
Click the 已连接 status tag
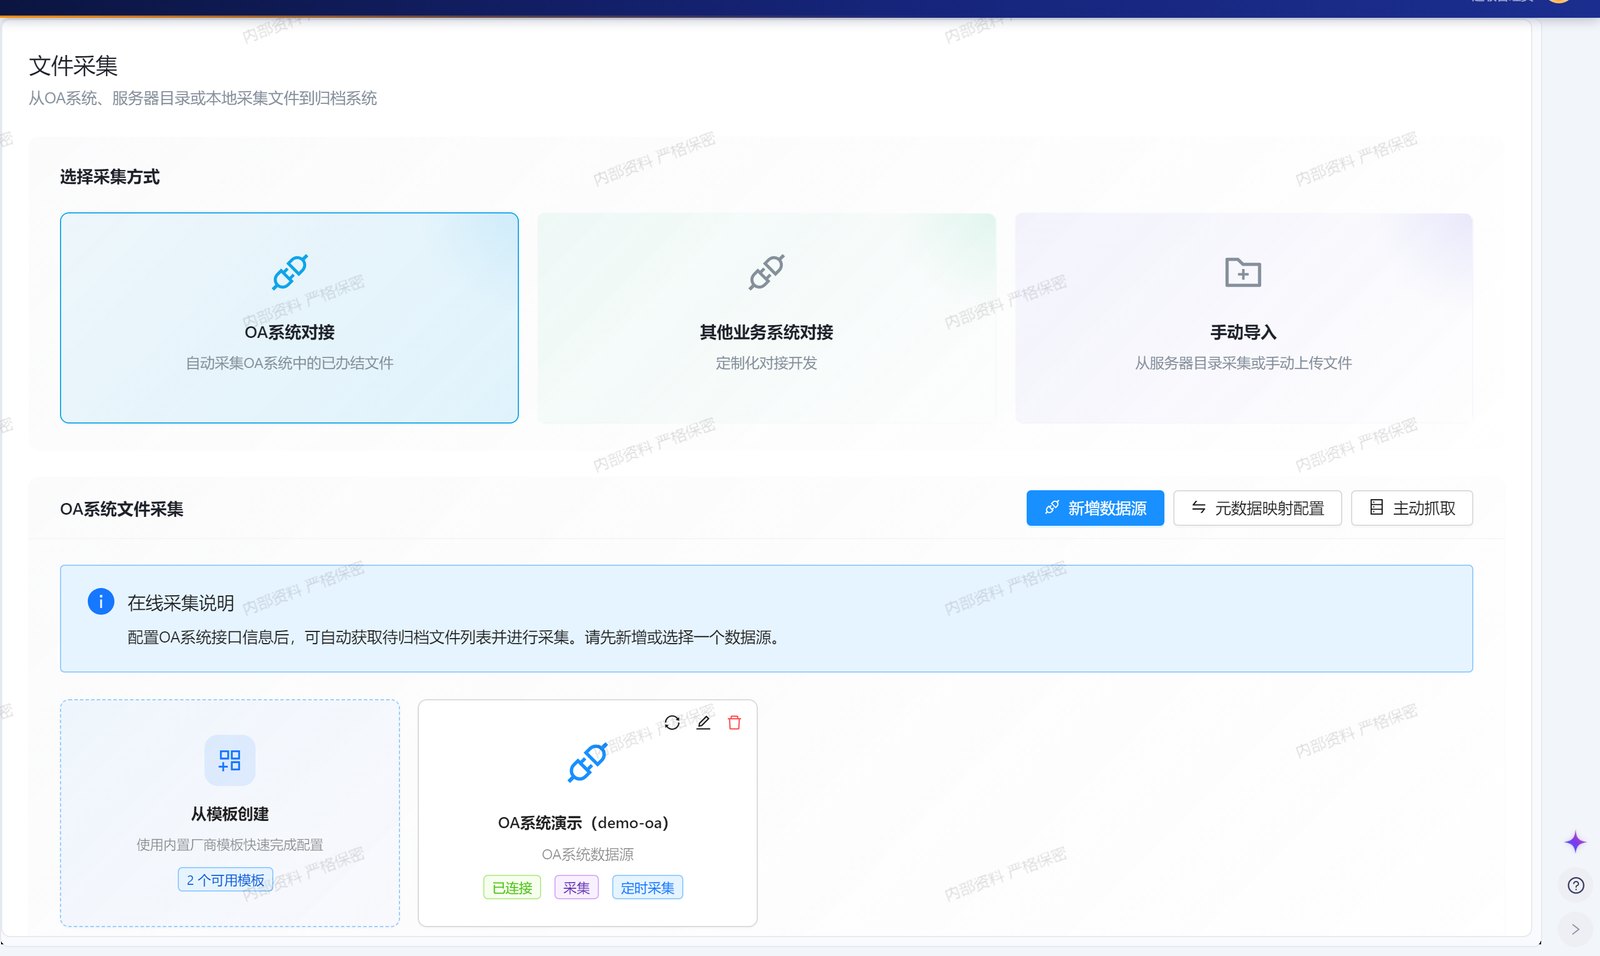click(512, 888)
